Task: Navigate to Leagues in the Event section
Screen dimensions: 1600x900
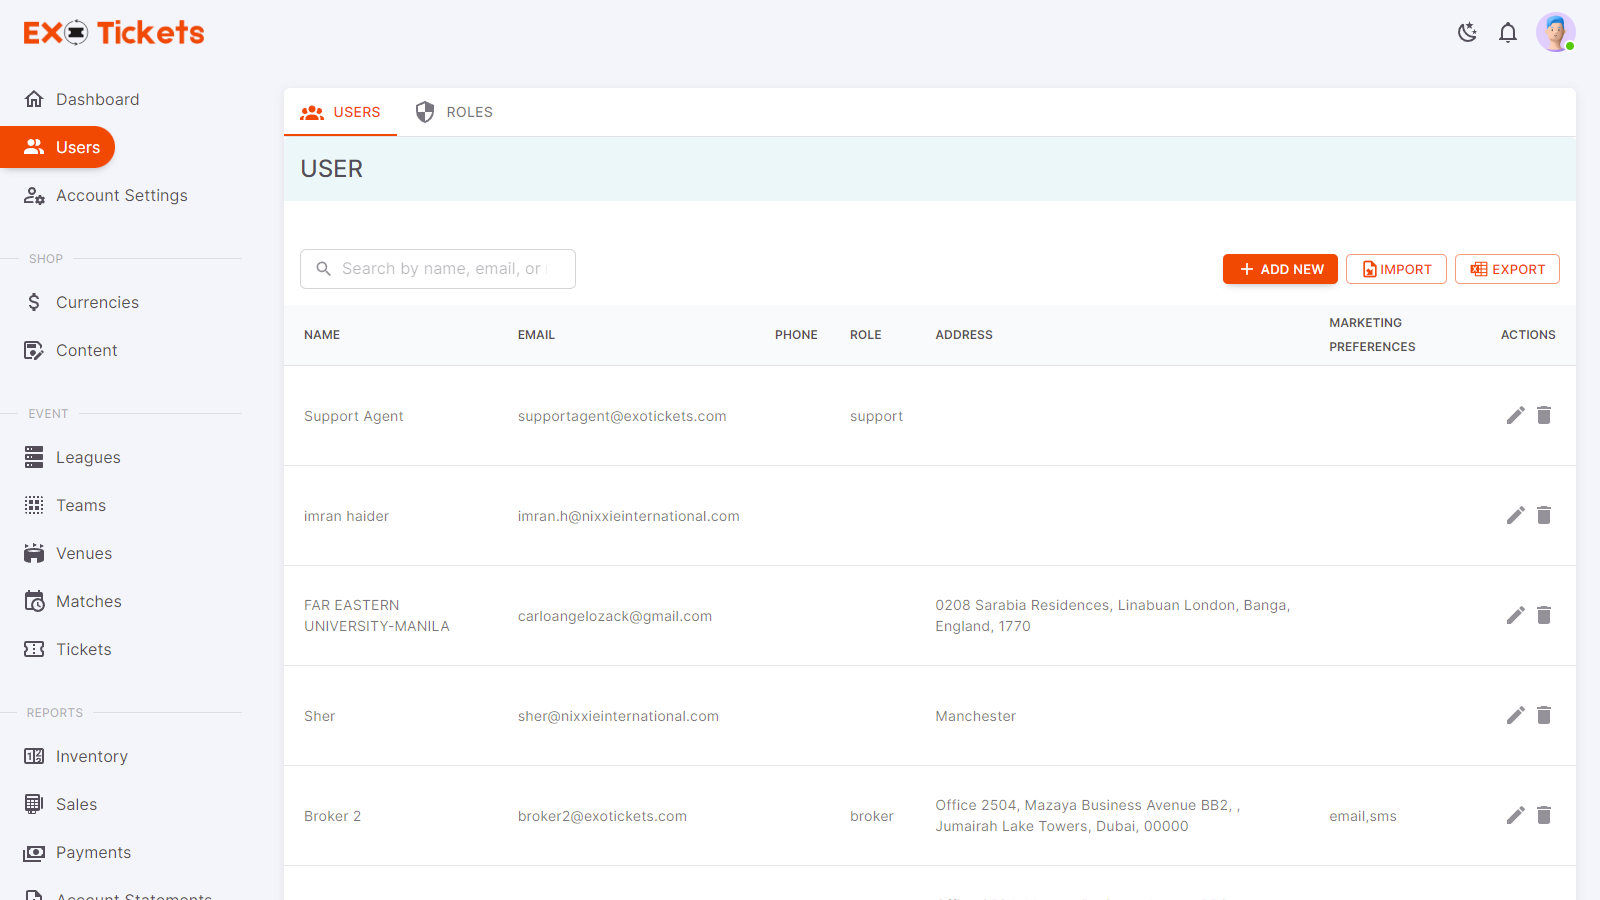Action: (x=89, y=457)
